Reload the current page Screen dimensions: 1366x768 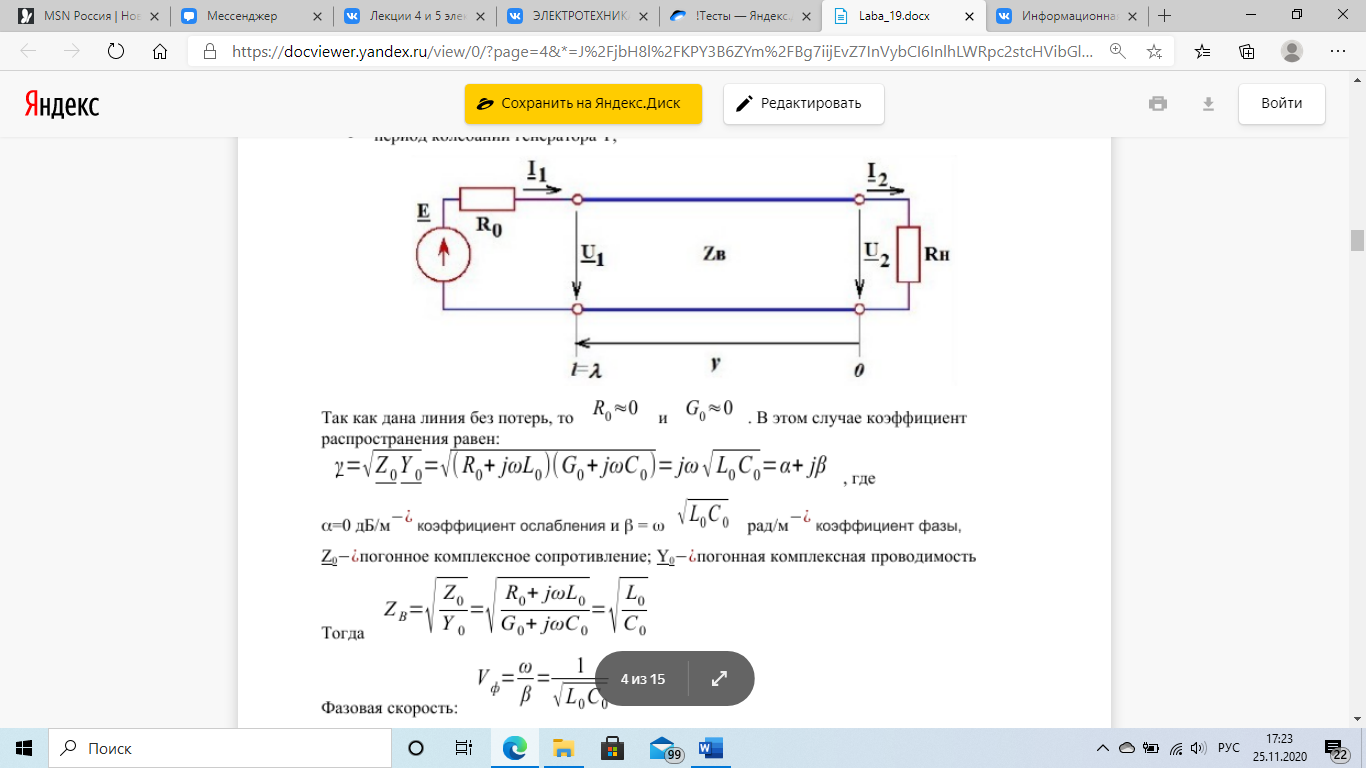pyautogui.click(x=115, y=52)
